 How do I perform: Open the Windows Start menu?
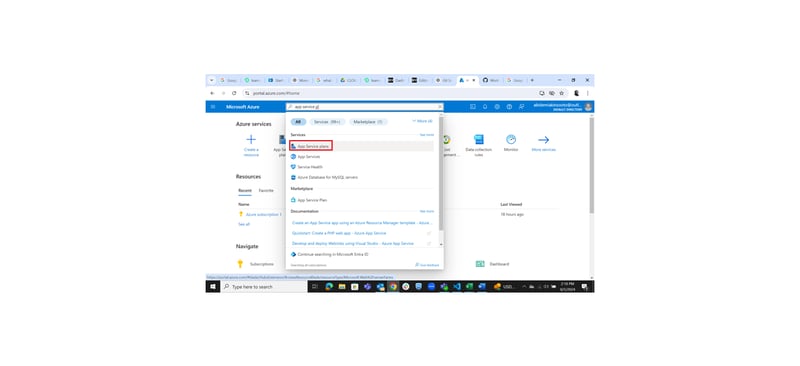pos(213,286)
